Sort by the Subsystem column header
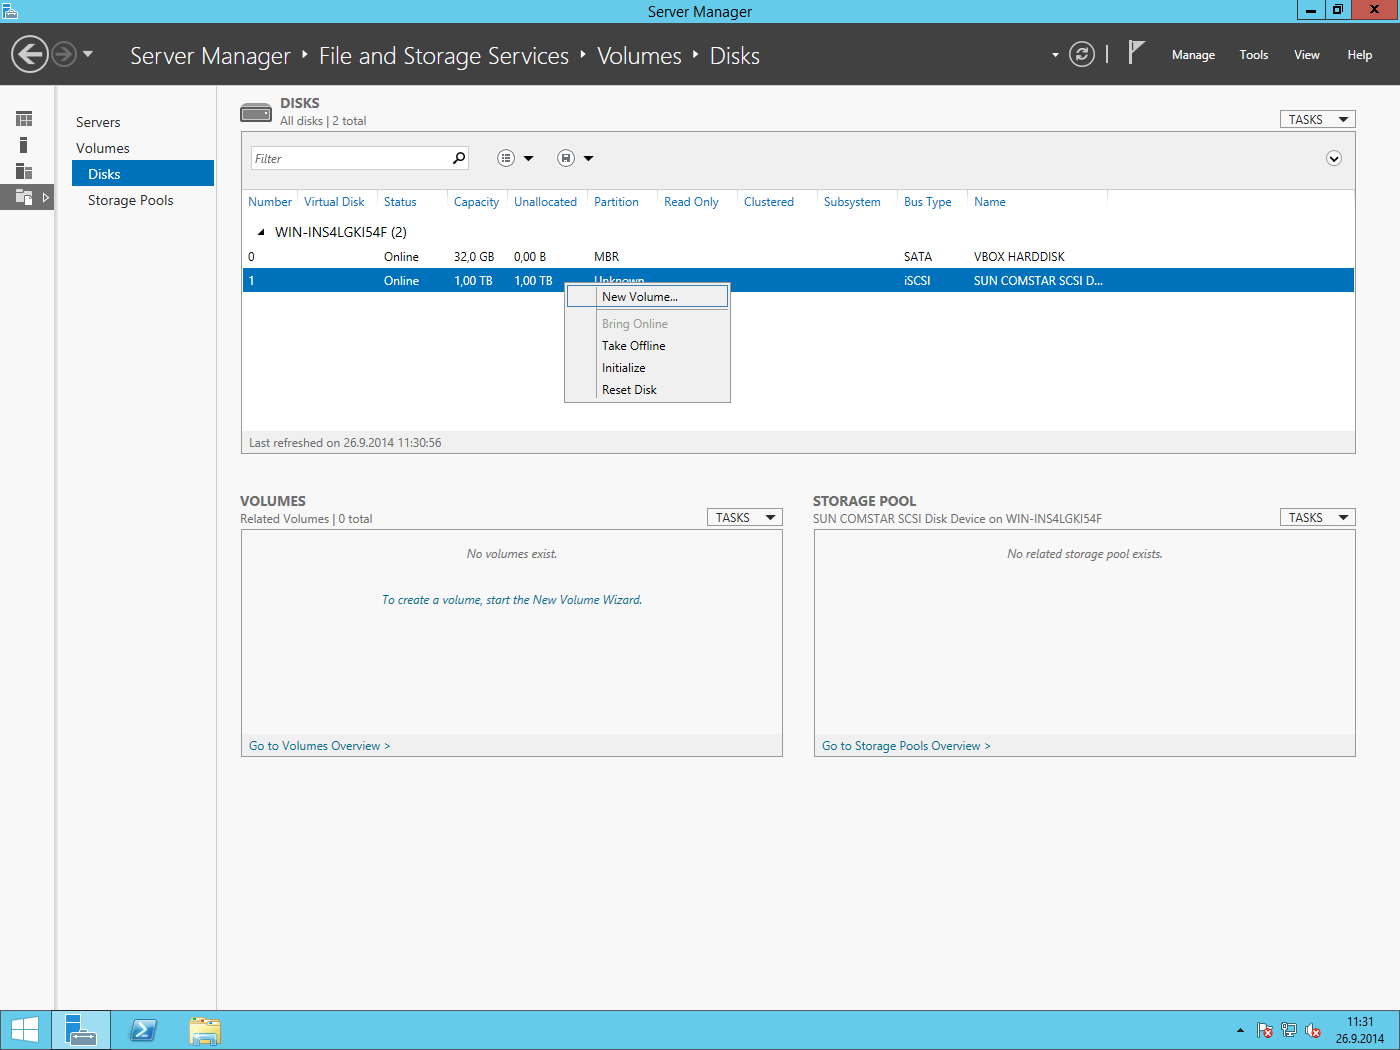This screenshot has width=1400, height=1050. (852, 202)
